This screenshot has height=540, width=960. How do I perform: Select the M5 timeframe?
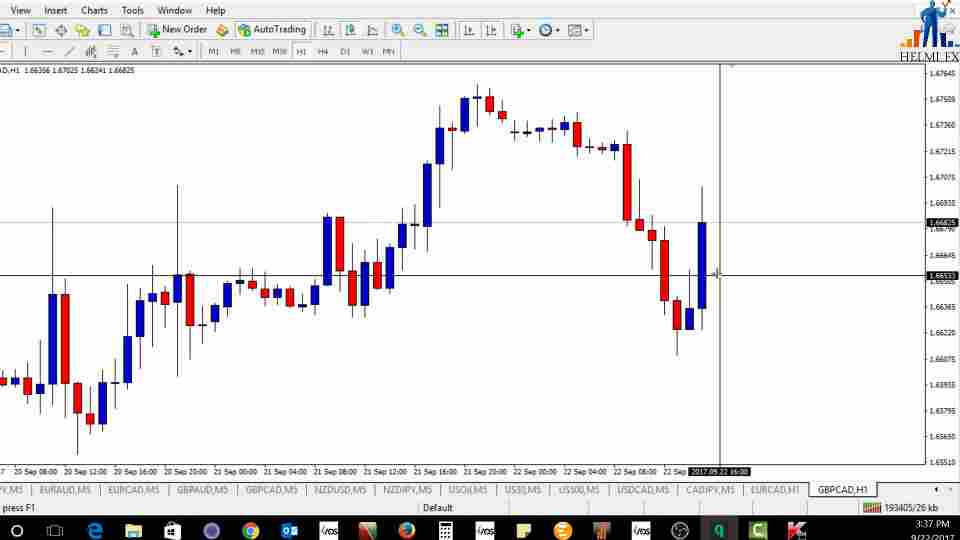tap(235, 51)
